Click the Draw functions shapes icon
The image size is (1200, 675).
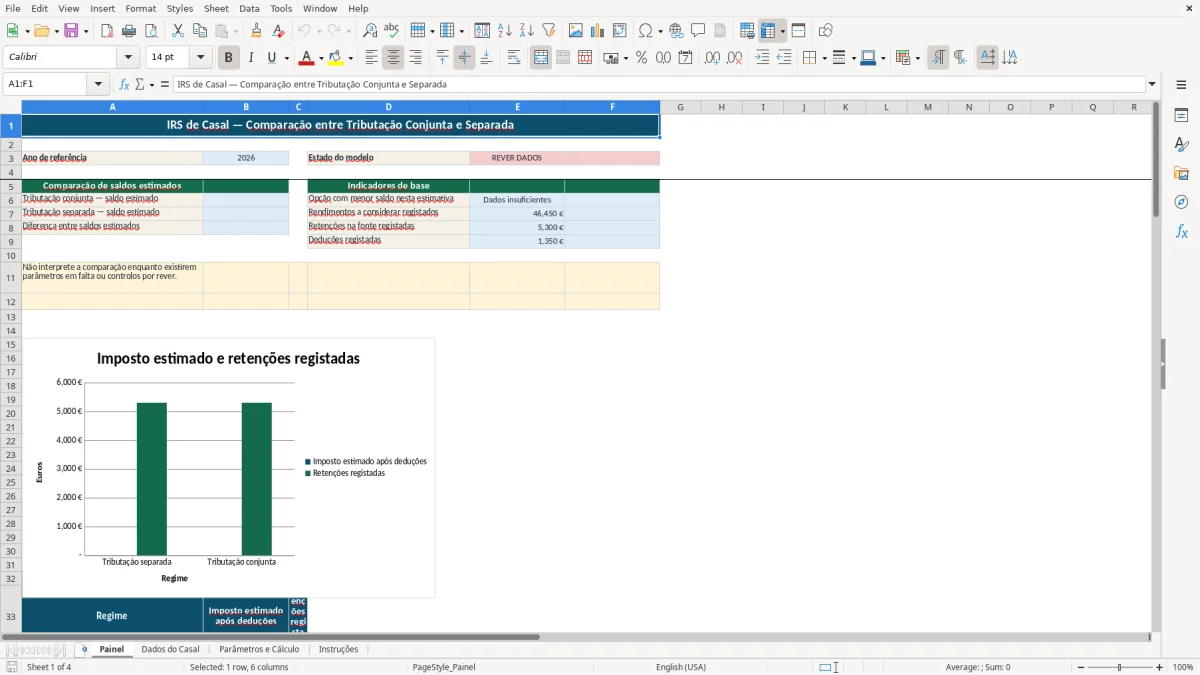[x=826, y=31]
